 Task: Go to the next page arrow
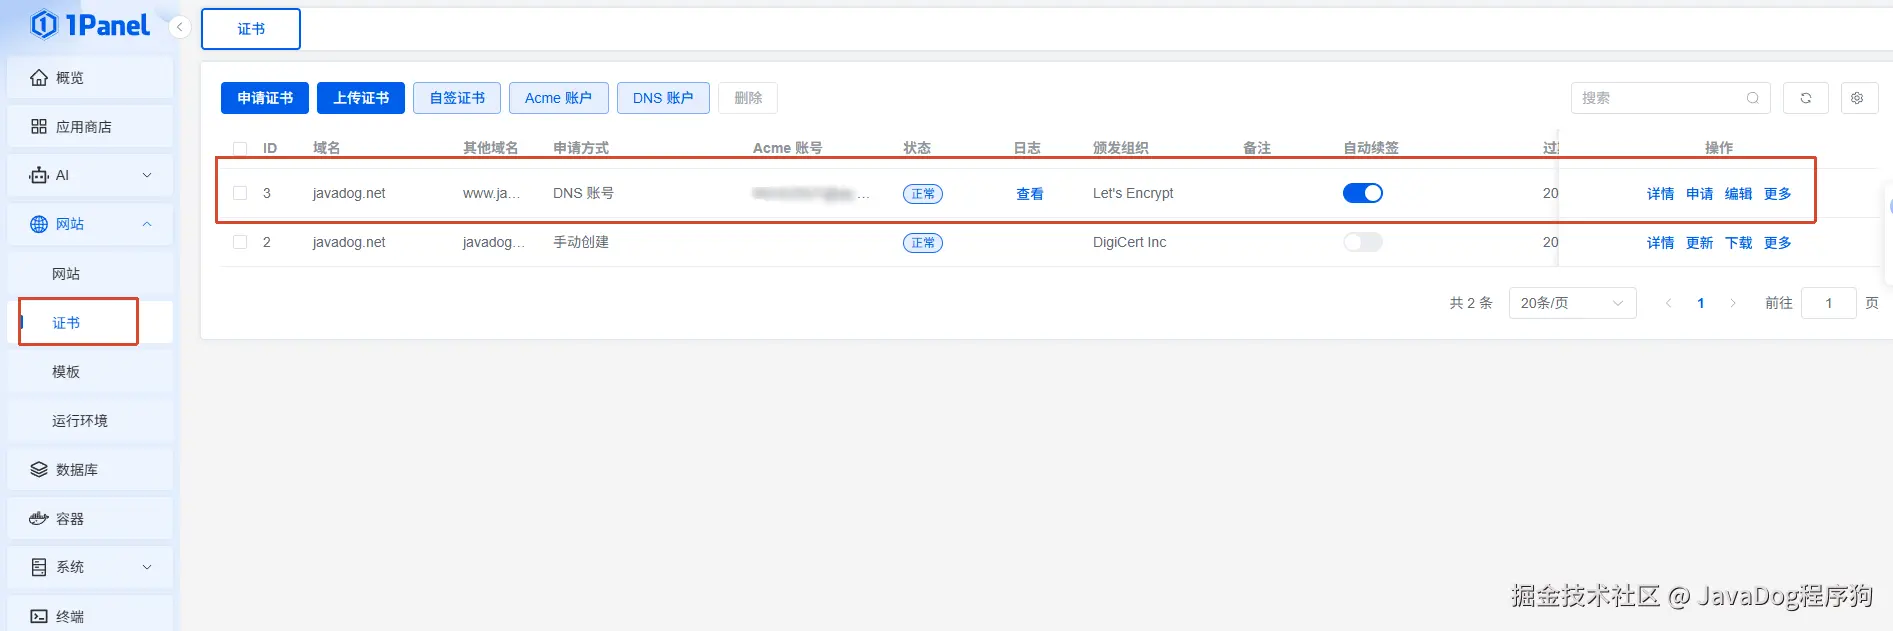point(1733,303)
